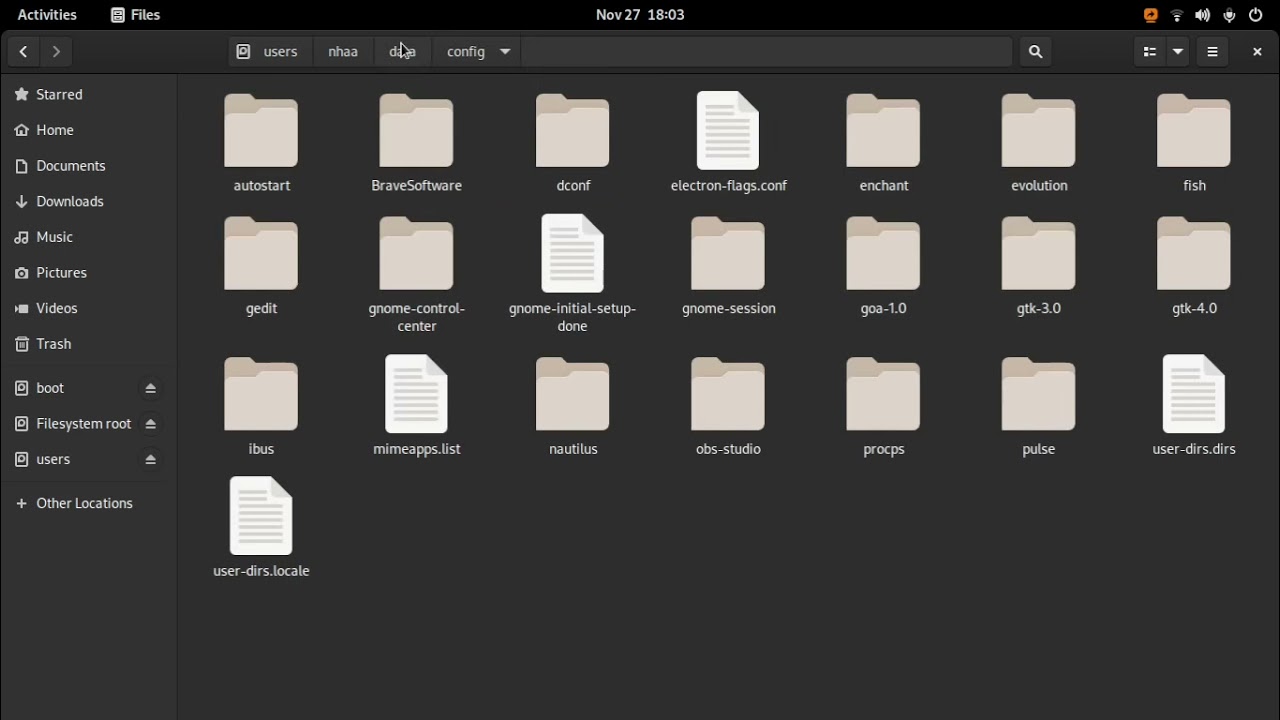This screenshot has height=720, width=1280.
Task: Expand the config path bar dropdown
Action: click(505, 51)
